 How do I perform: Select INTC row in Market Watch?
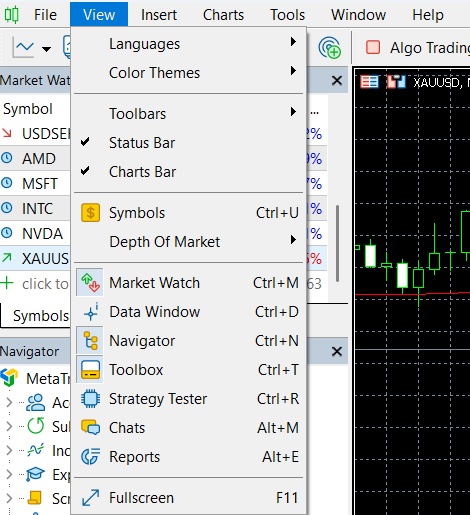click(35, 209)
